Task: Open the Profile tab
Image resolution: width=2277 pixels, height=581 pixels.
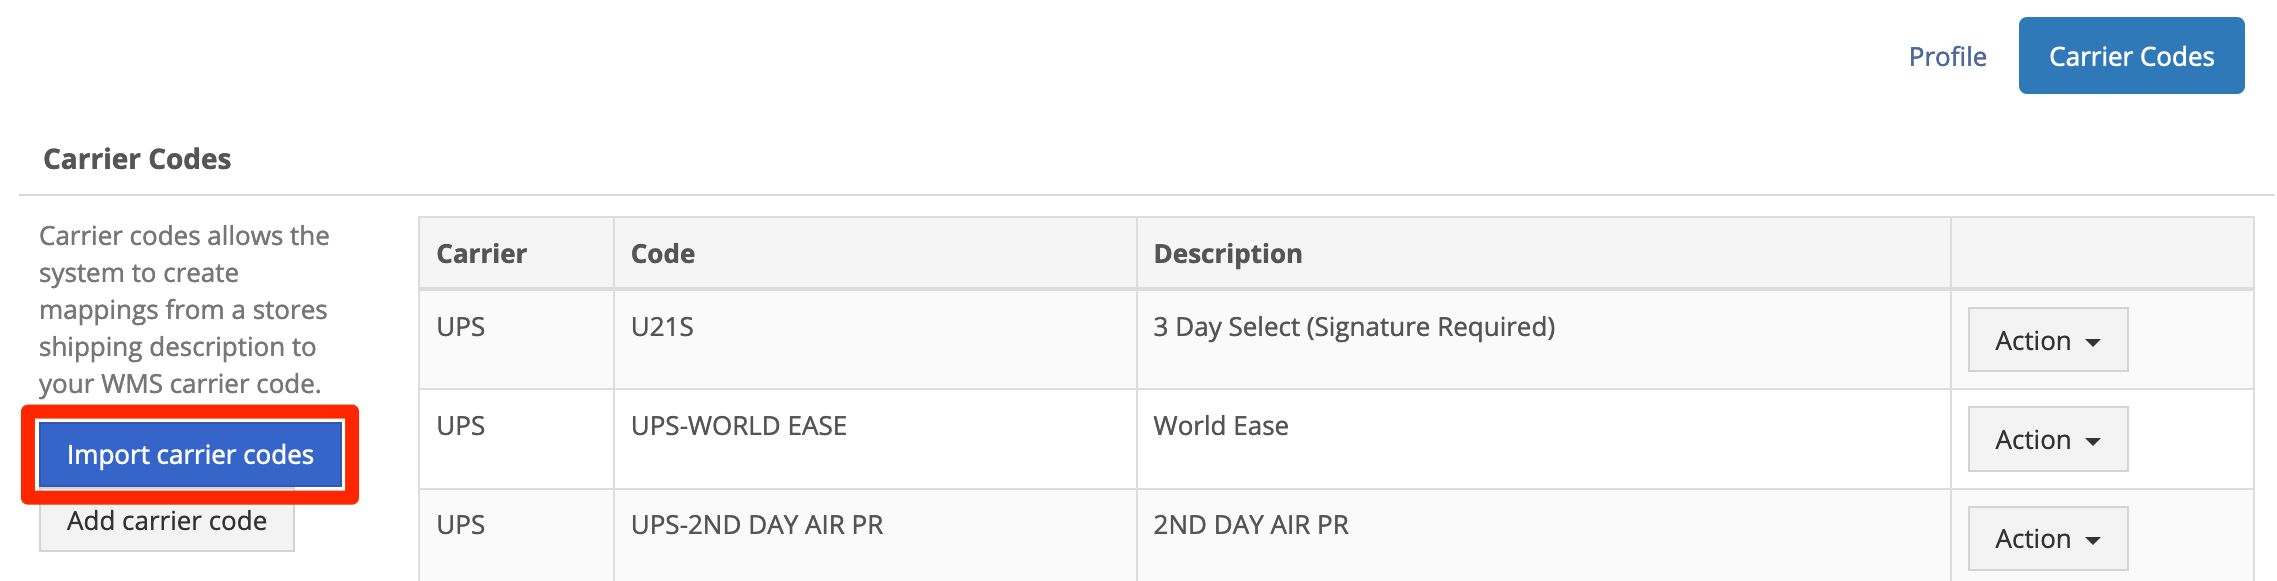Action: [1946, 56]
